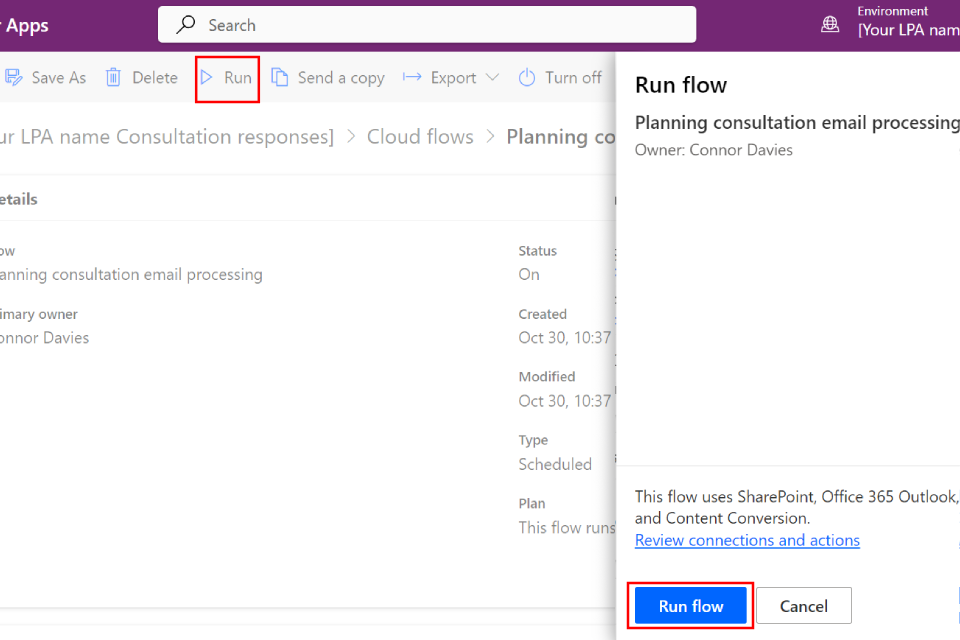
Task: Click the Turn off power icon
Action: point(527,78)
